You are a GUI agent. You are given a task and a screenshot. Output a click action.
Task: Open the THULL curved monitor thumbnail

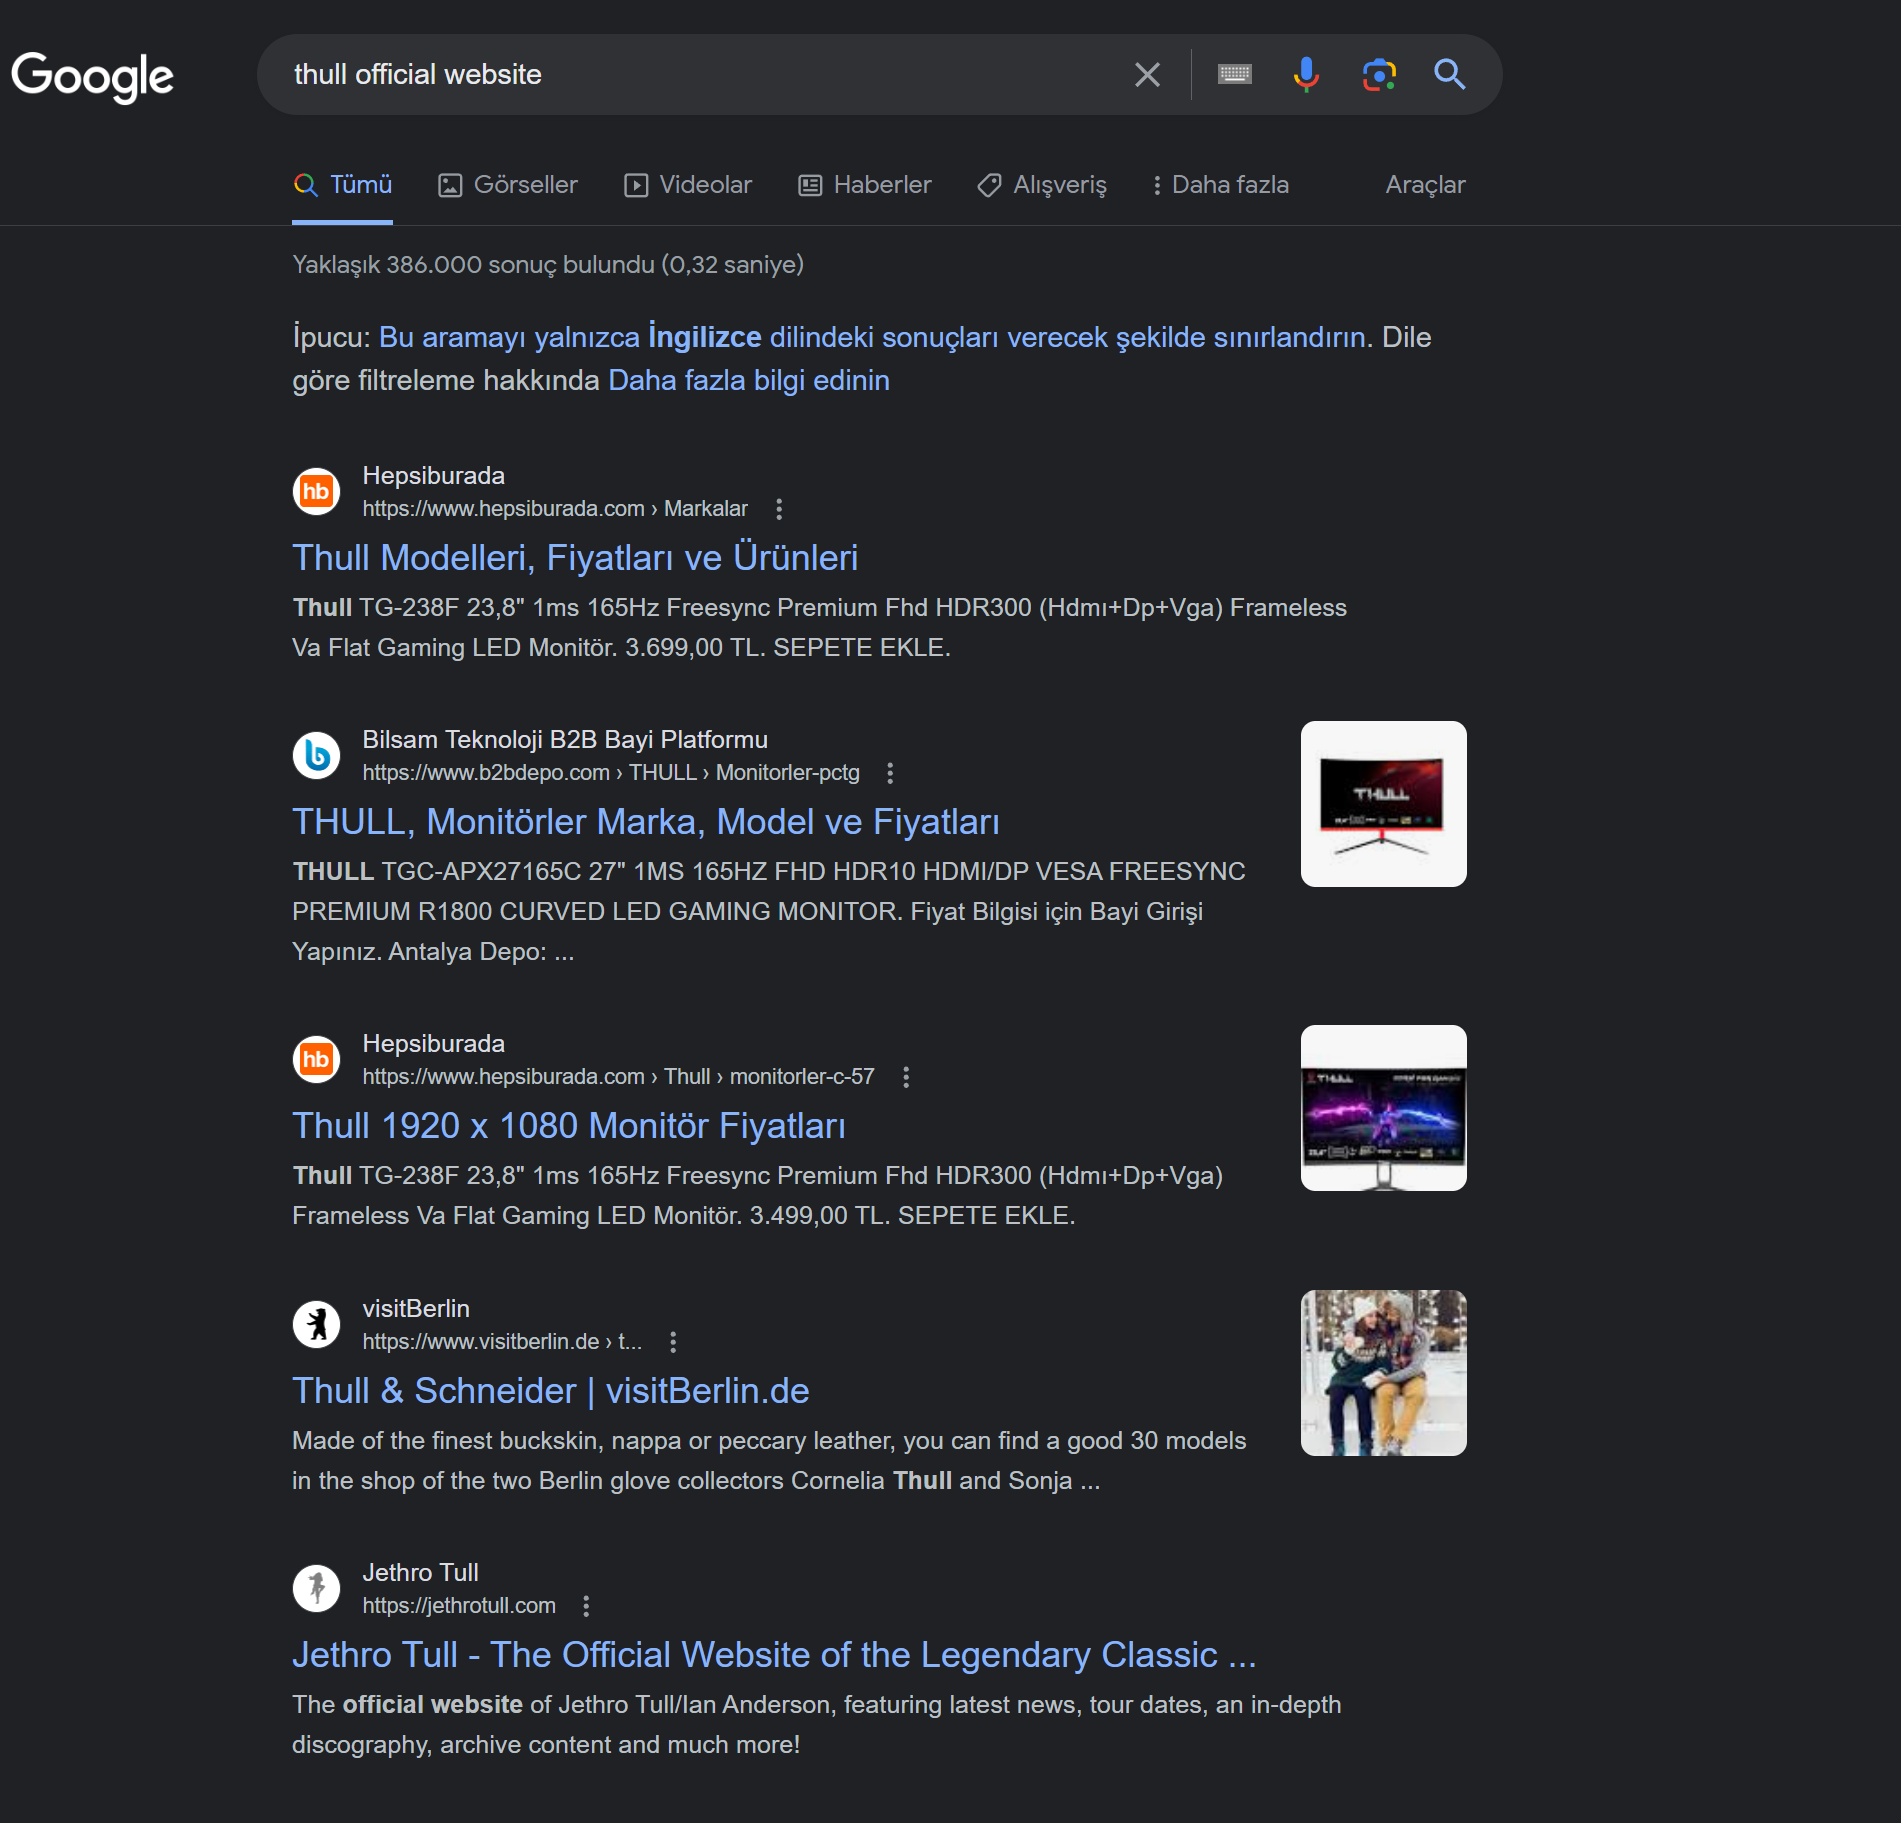(1384, 804)
